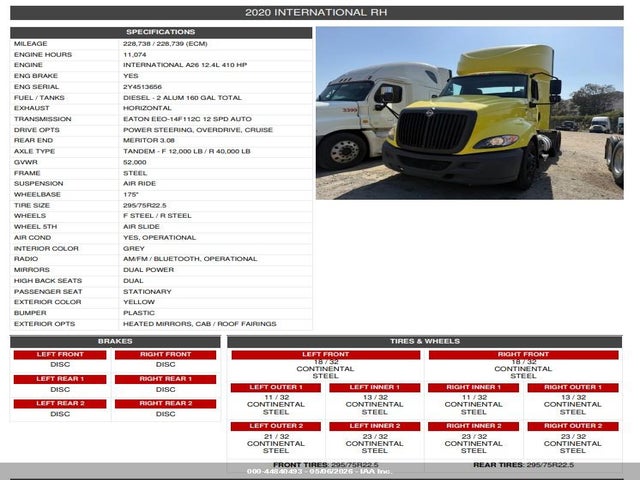
Task: Click EATON EEO-14F112C 12 SPD AUTO
Action: (187, 119)
